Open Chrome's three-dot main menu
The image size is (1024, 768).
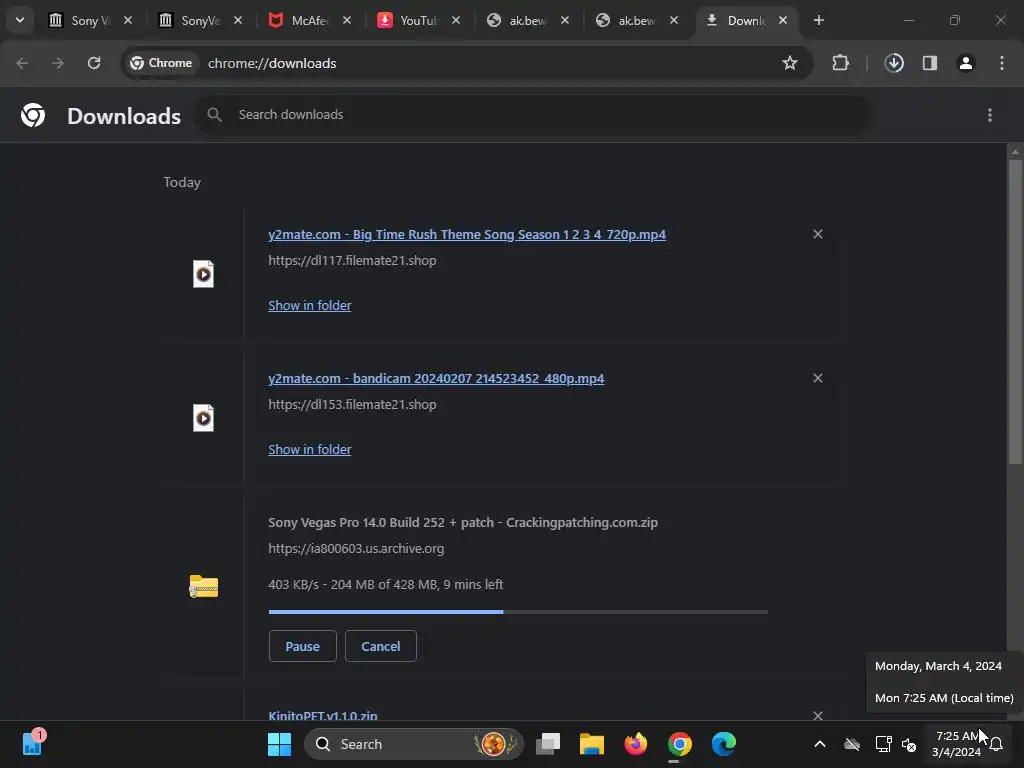click(x=1002, y=63)
